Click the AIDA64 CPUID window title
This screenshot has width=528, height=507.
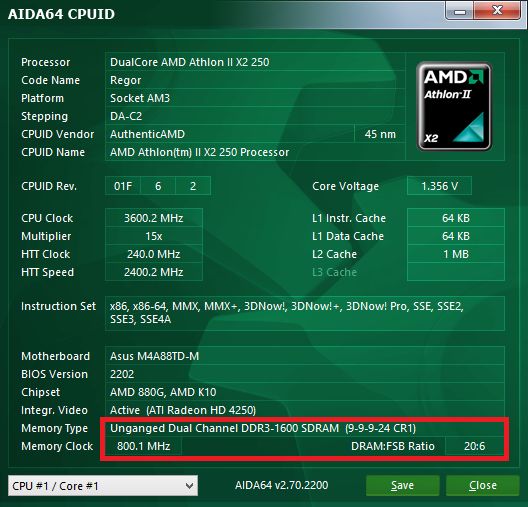point(61,14)
